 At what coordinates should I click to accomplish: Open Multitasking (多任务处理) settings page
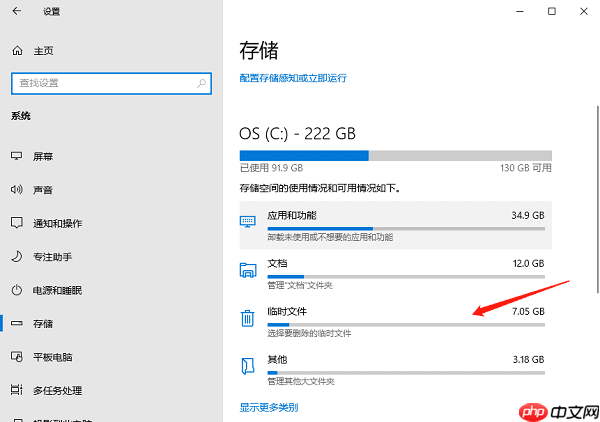point(56,390)
